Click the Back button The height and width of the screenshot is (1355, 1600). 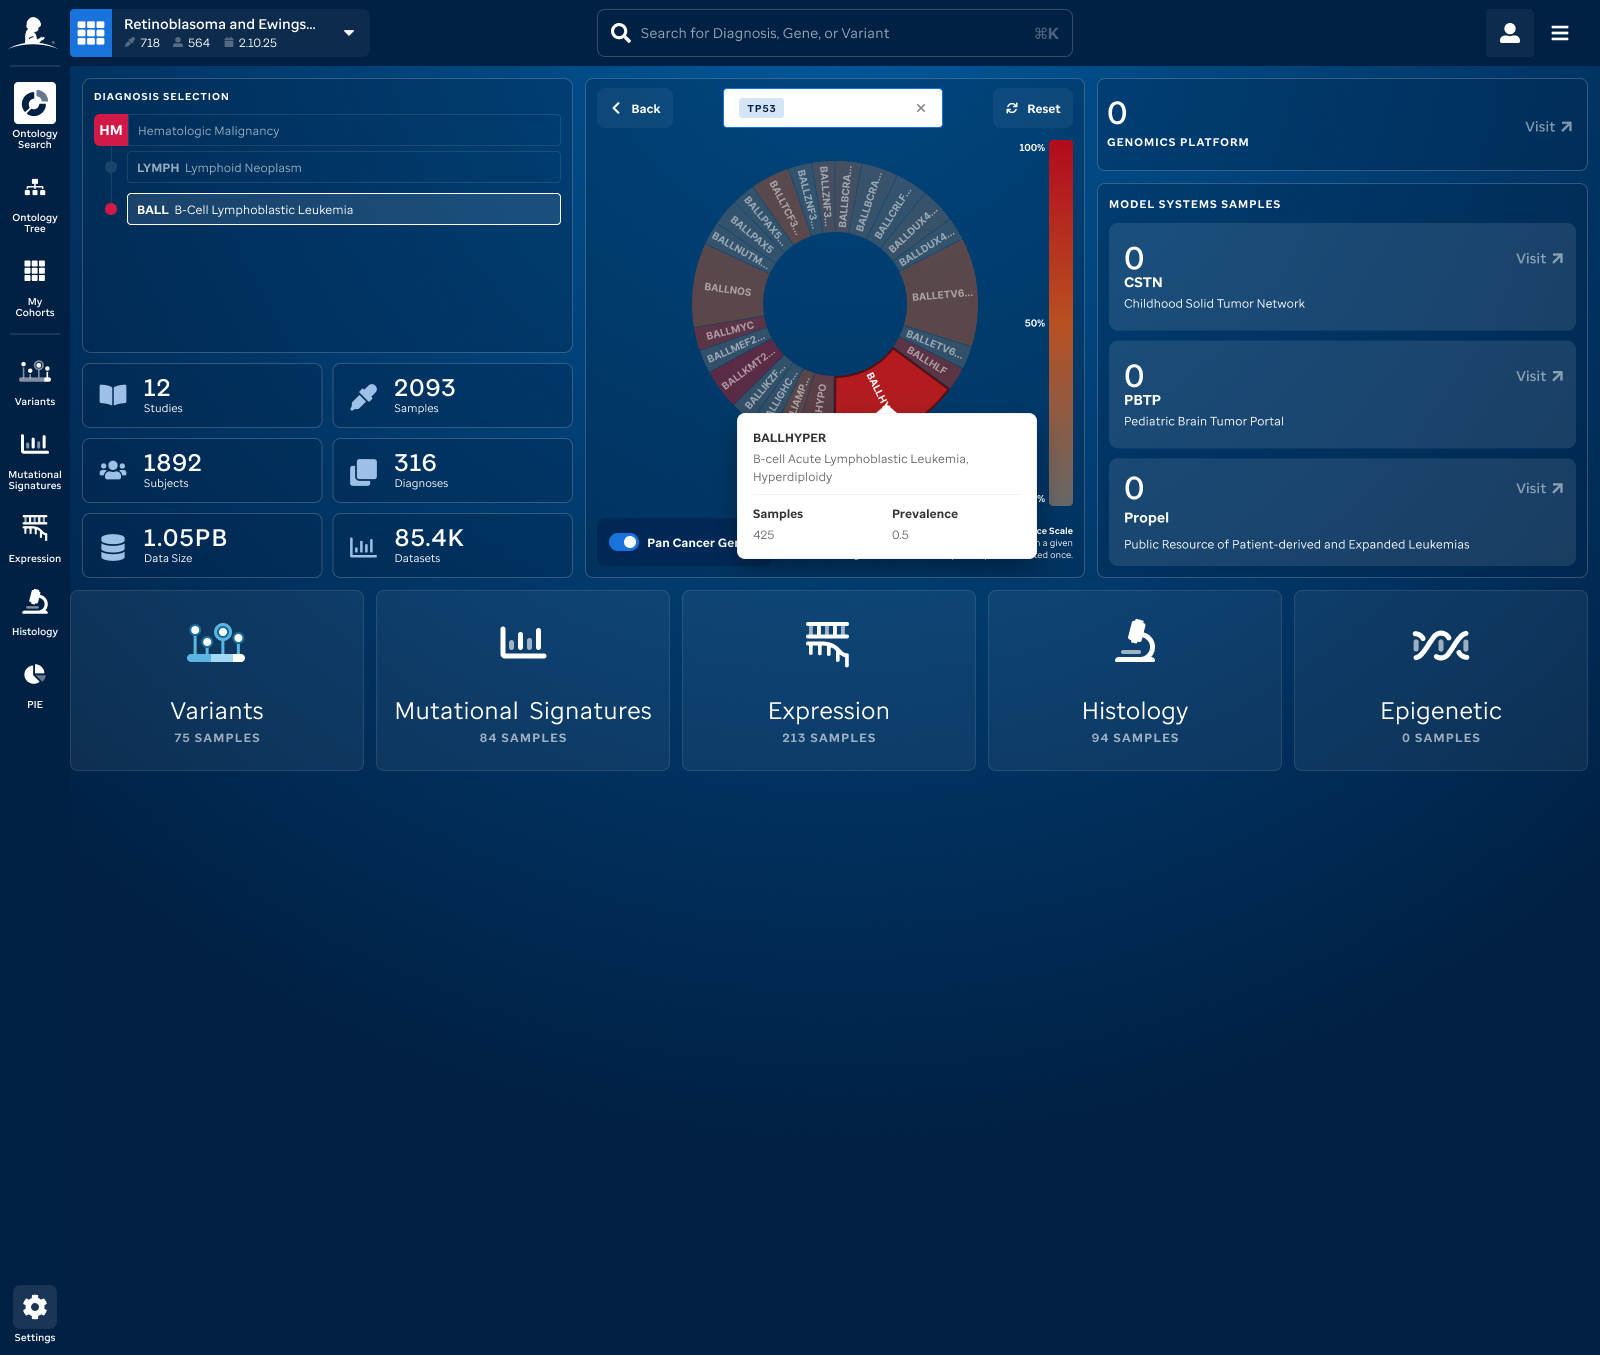(x=636, y=108)
